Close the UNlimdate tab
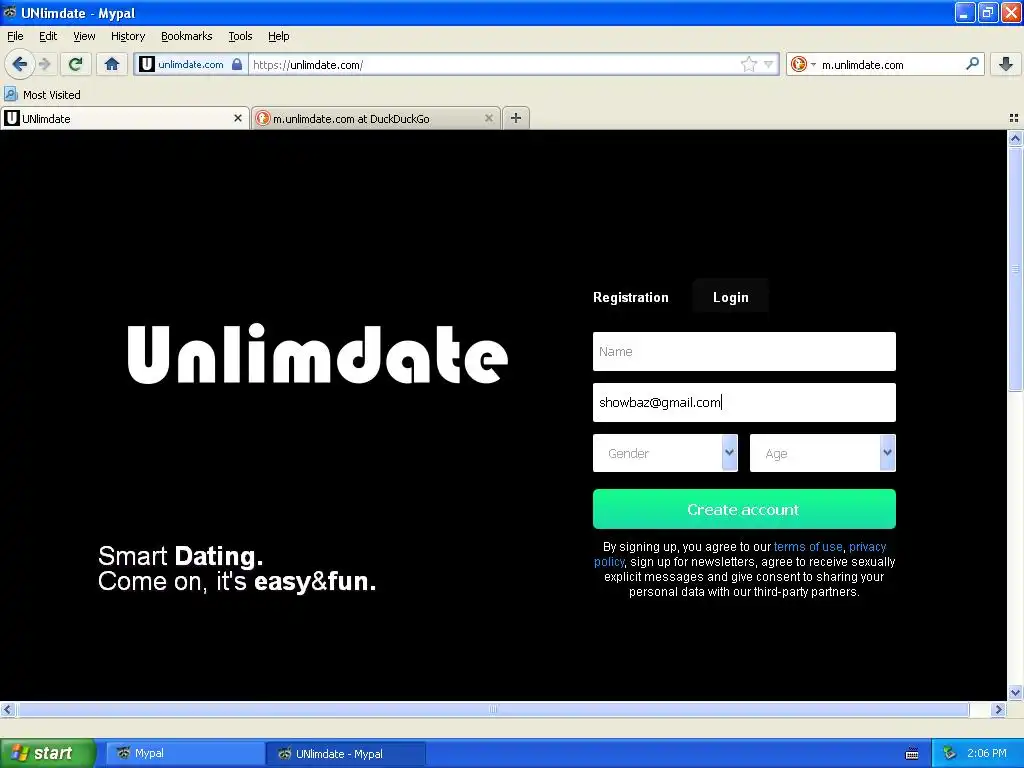Image resolution: width=1024 pixels, height=768 pixels. [x=238, y=118]
